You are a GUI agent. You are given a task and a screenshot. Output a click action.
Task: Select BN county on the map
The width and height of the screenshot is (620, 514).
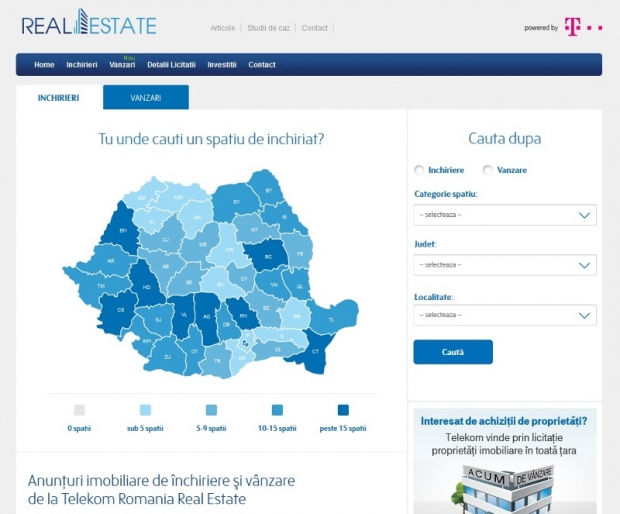[197, 217]
